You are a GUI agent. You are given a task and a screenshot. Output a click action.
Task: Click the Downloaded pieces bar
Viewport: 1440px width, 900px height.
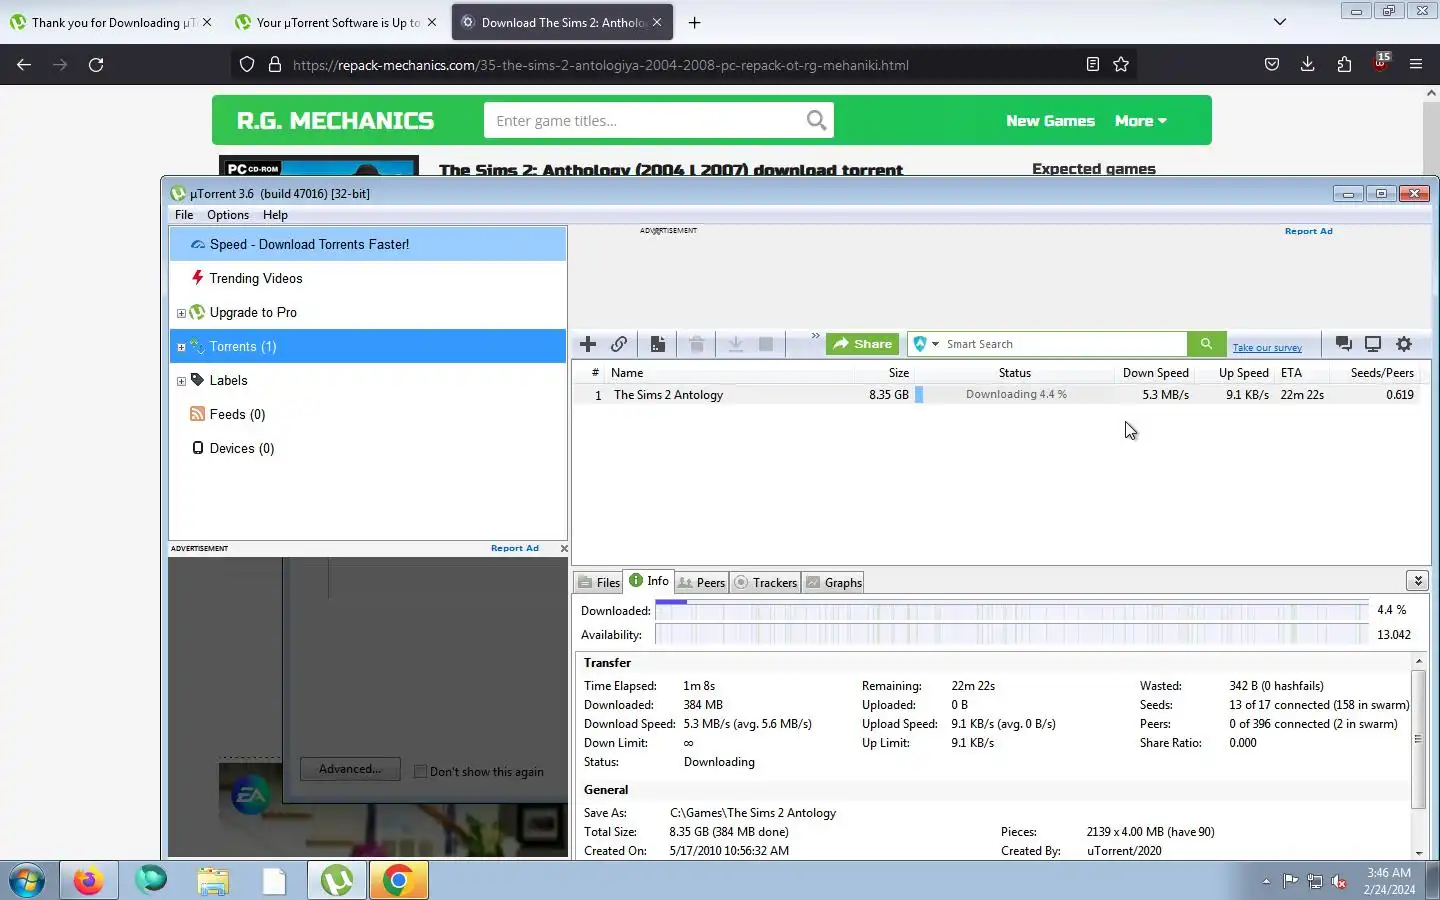1012,610
